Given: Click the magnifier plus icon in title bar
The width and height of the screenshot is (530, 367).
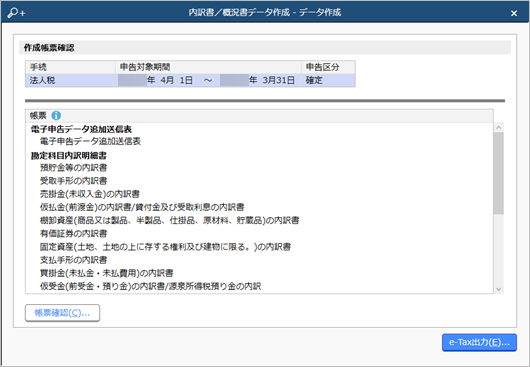Looking at the screenshot, I should pyautogui.click(x=16, y=13).
